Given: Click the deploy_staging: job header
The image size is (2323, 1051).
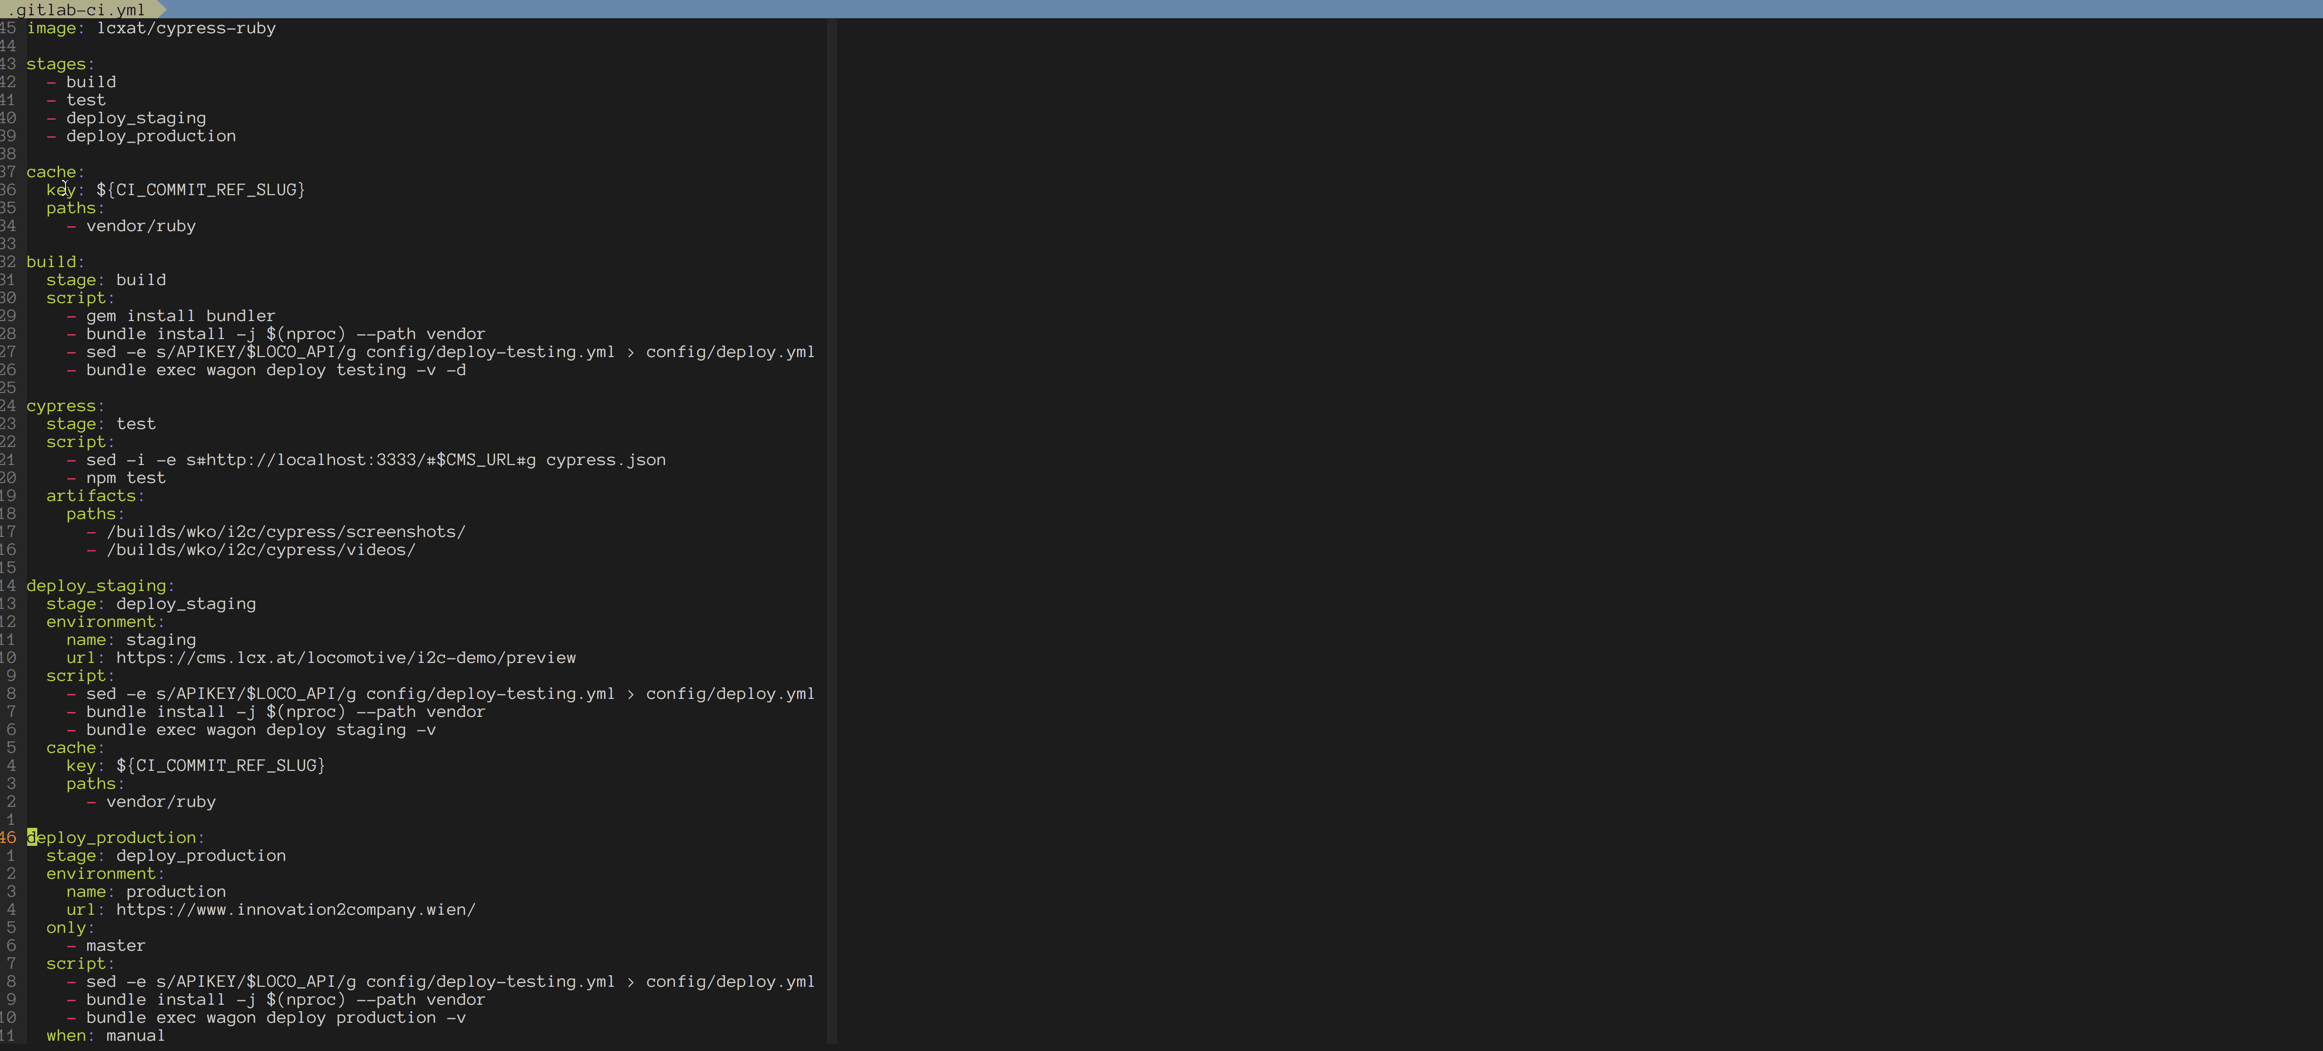Looking at the screenshot, I should tap(98, 586).
